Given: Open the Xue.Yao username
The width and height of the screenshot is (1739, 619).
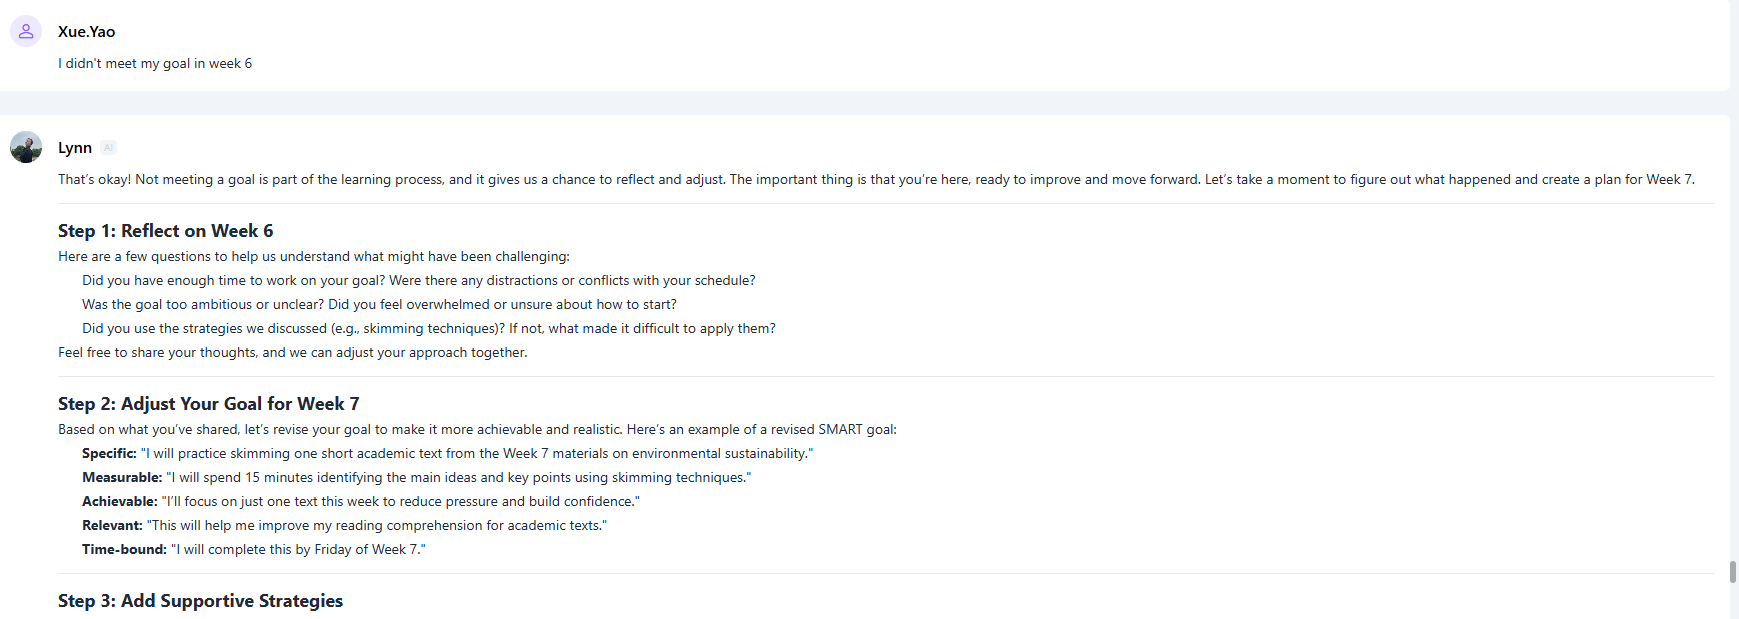Looking at the screenshot, I should [x=86, y=32].
